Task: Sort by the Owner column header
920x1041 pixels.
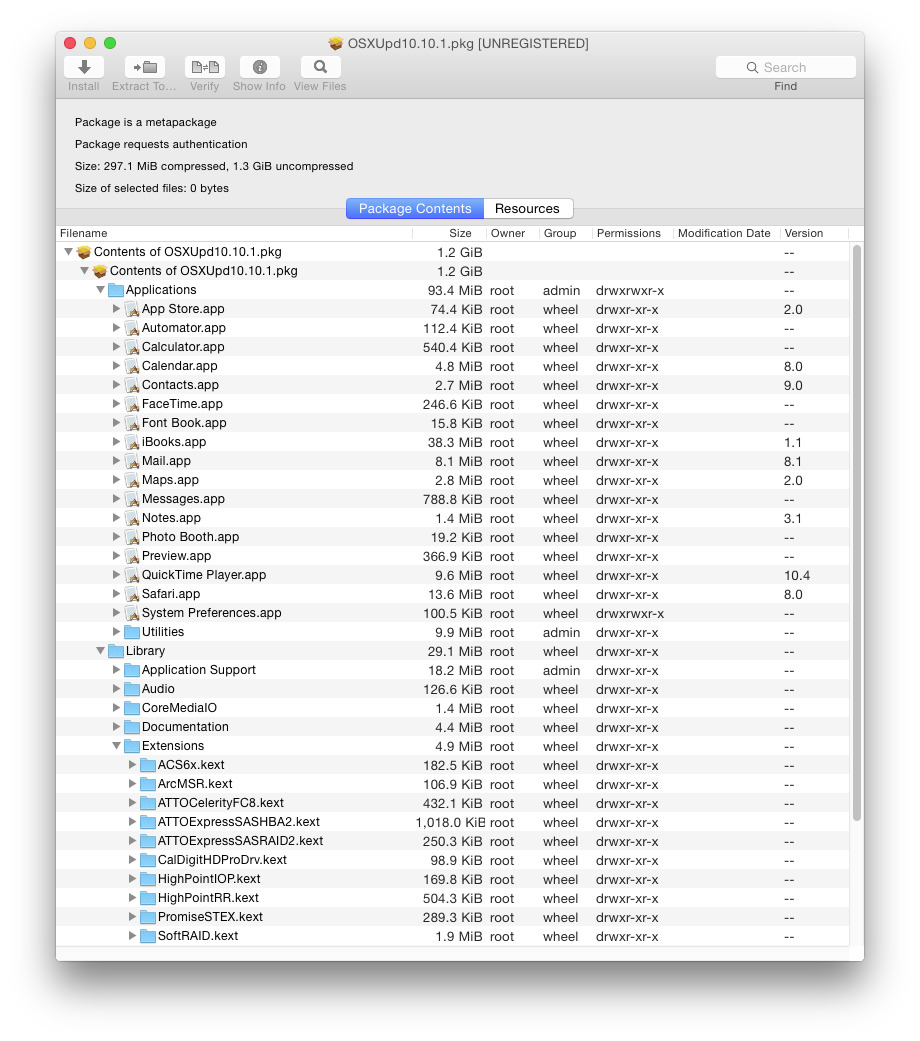Action: pos(512,234)
